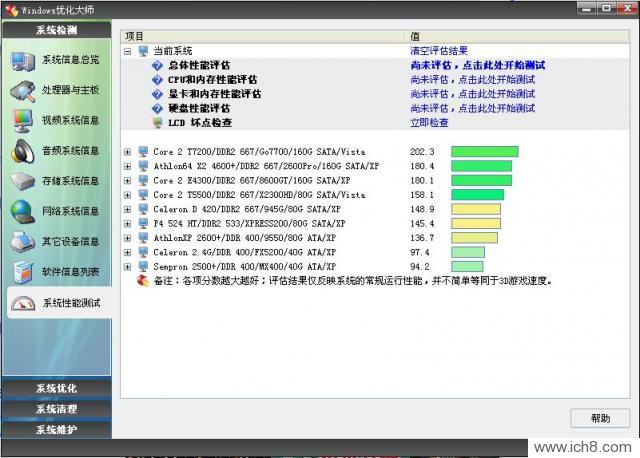Image resolution: width=640 pixels, height=458 pixels.
Task: Click 清空评估结果 link
Action: coord(439,51)
